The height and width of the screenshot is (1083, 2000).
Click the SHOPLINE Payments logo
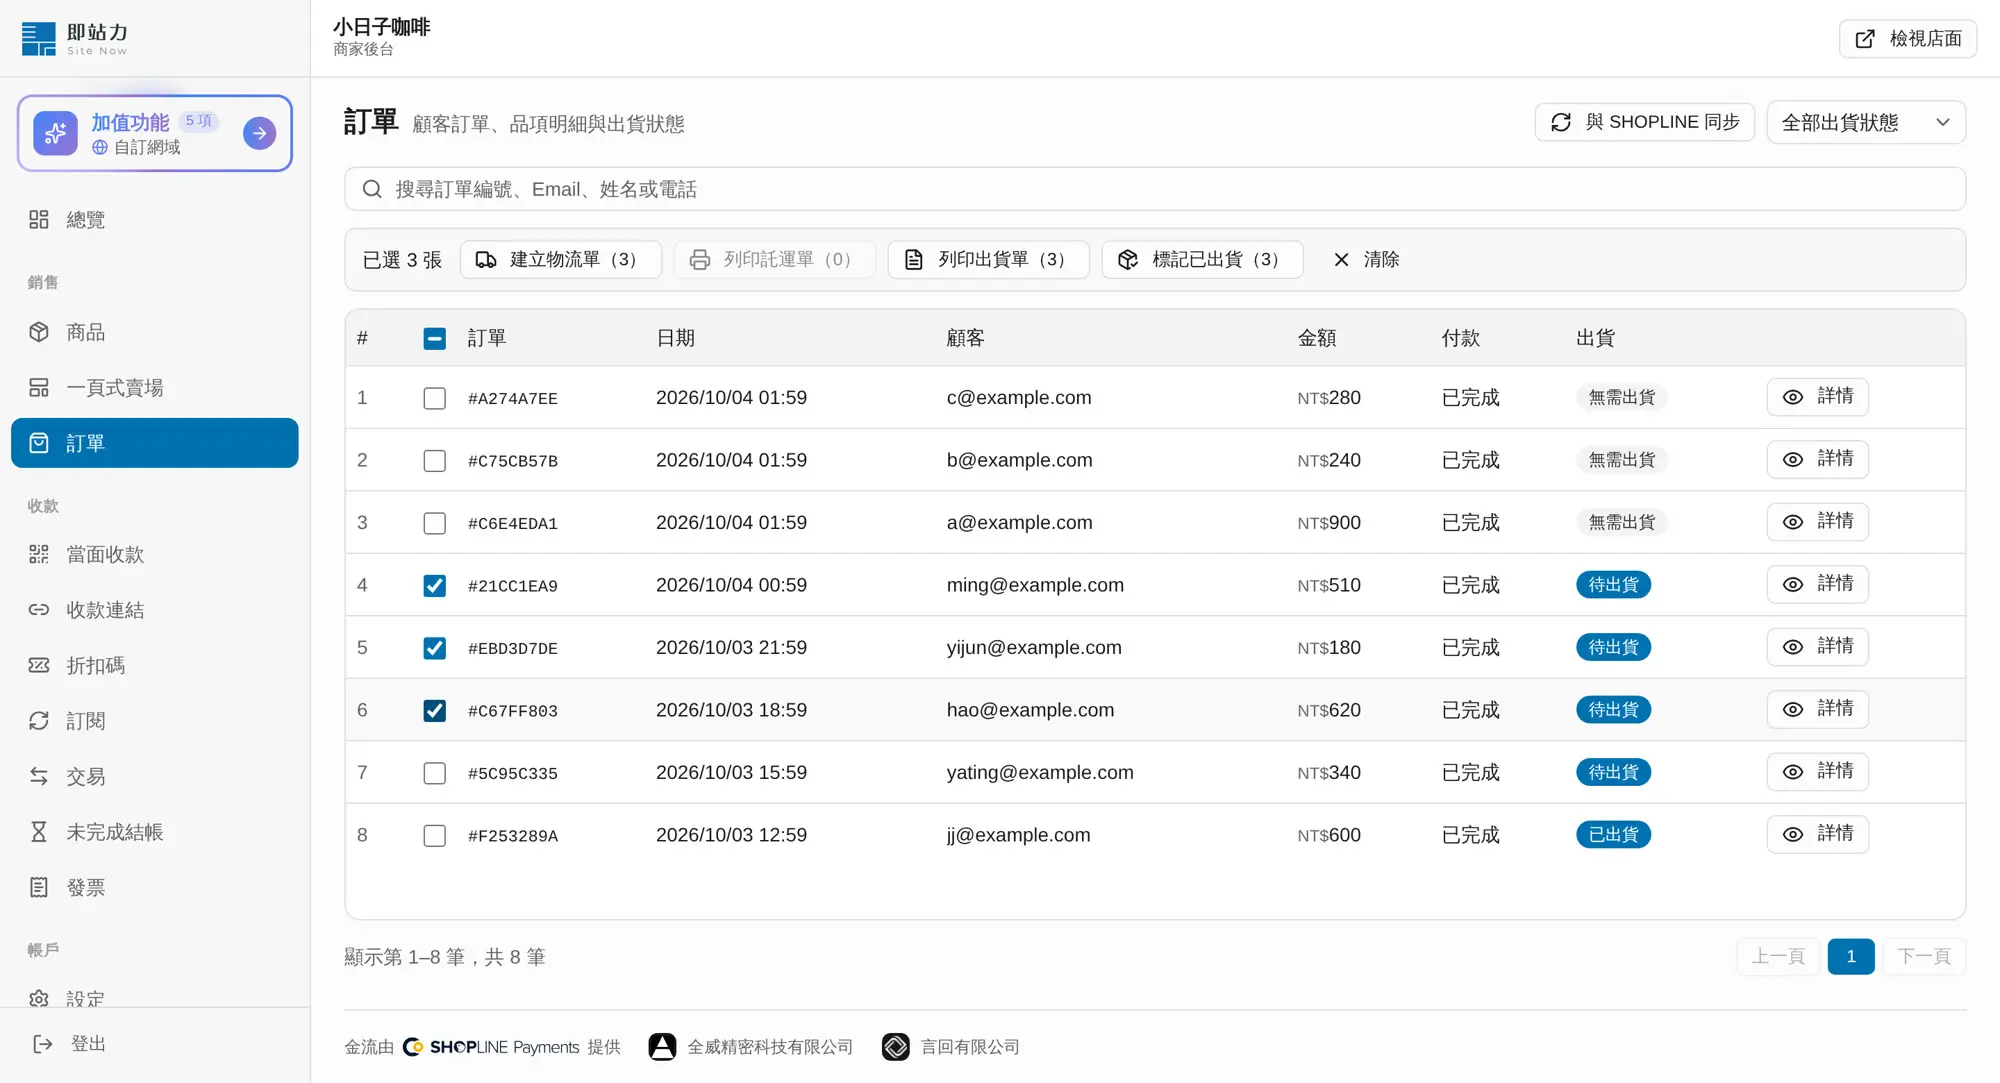pyautogui.click(x=491, y=1047)
